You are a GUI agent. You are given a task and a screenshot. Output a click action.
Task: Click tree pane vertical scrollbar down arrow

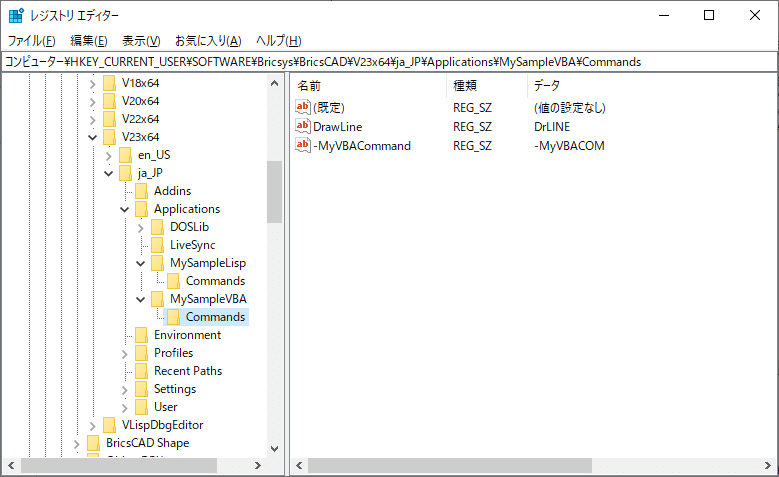click(x=274, y=449)
